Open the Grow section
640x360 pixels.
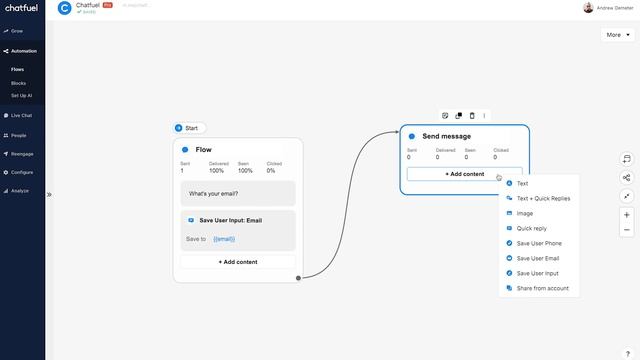(x=17, y=31)
